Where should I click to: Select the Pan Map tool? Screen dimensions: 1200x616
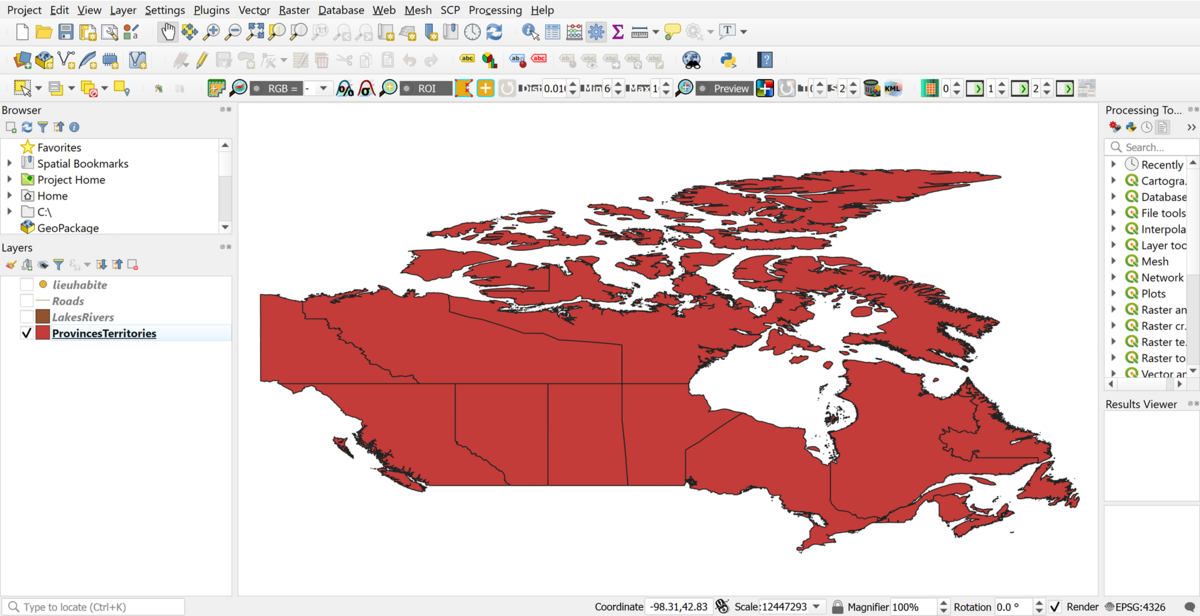pyautogui.click(x=169, y=31)
